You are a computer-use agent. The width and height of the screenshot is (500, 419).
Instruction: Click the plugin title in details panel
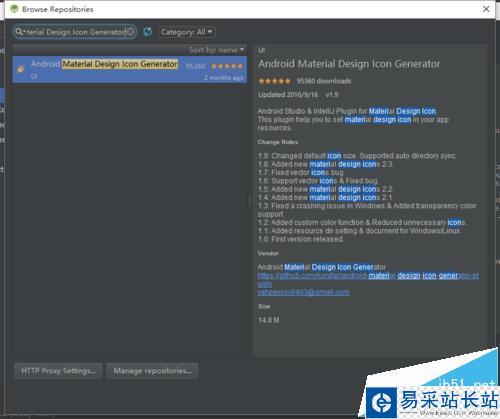click(349, 64)
